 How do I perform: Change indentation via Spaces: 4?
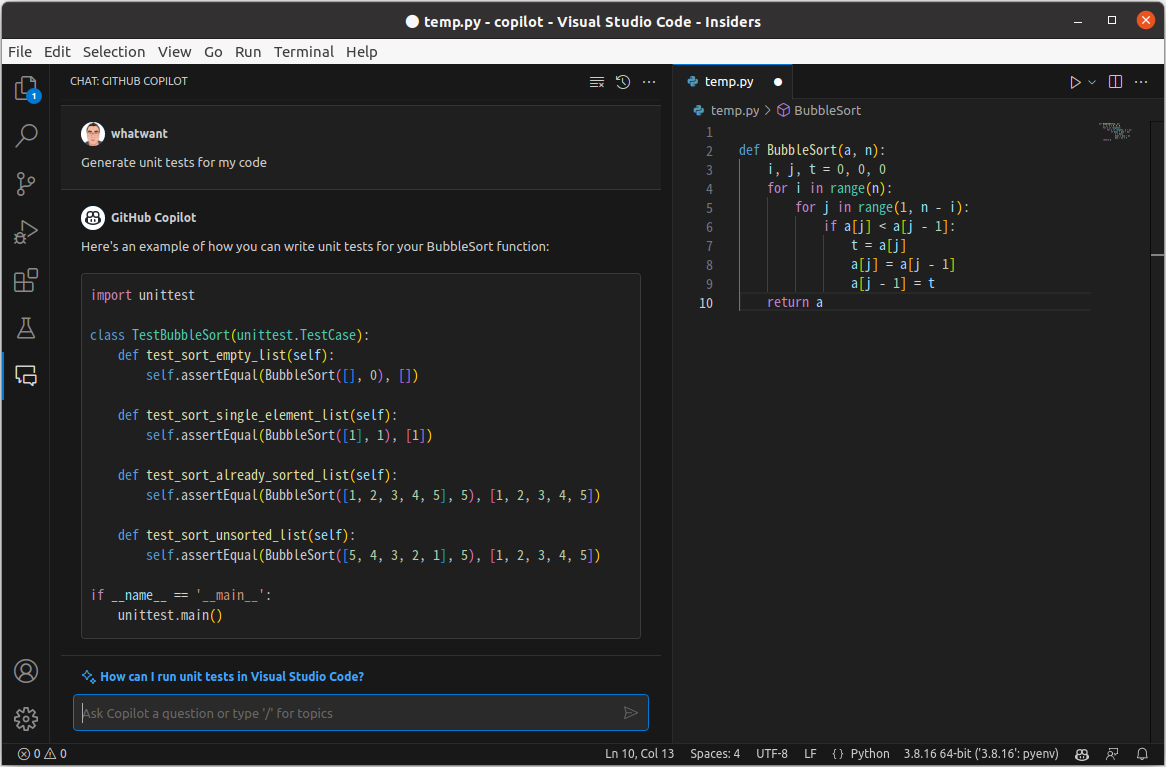[715, 754]
